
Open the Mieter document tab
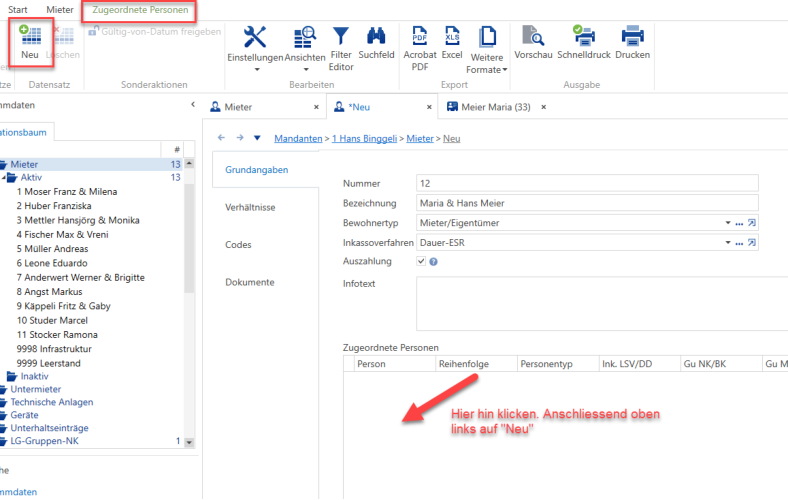pyautogui.click(x=238, y=107)
